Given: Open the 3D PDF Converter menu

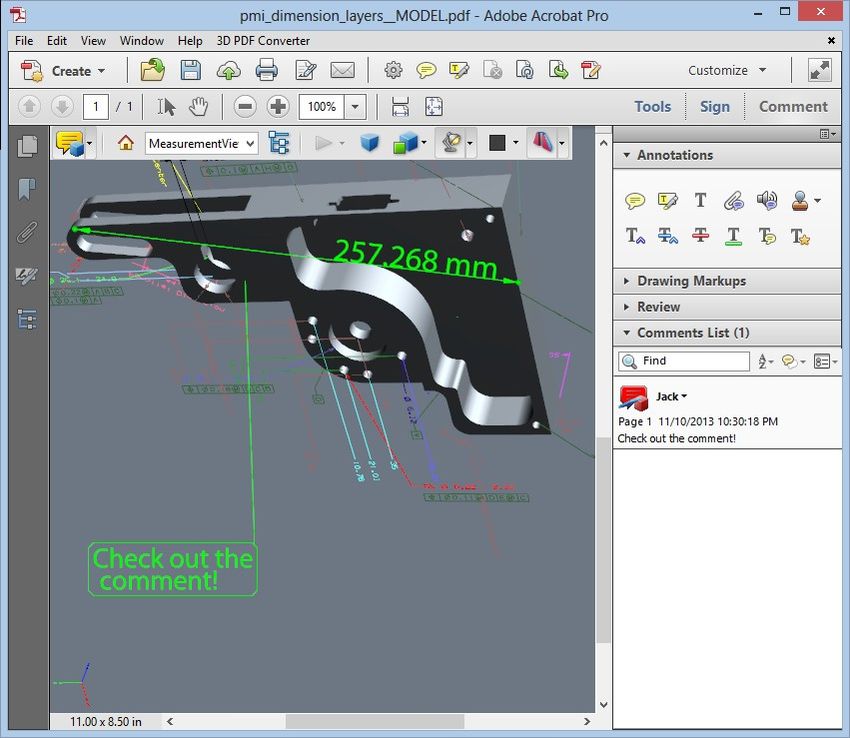Looking at the screenshot, I should (x=263, y=41).
